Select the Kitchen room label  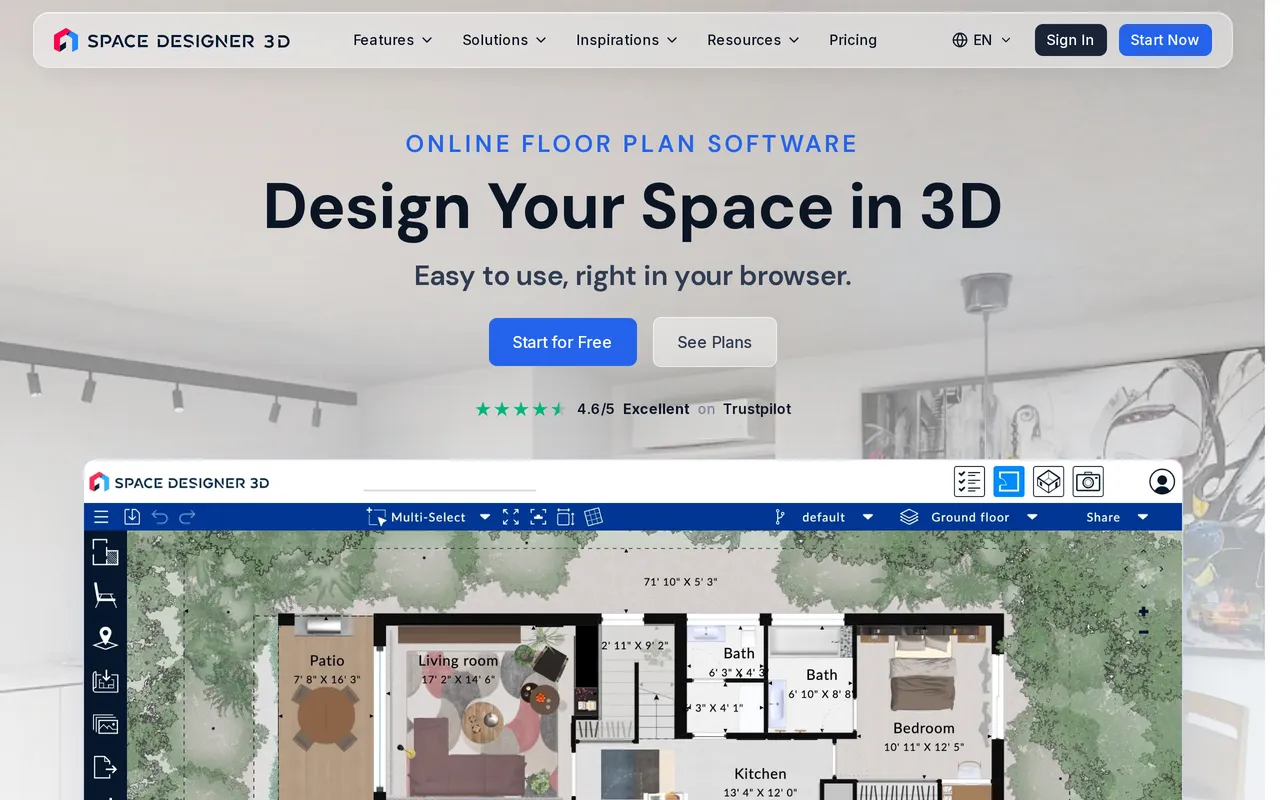pos(760,774)
